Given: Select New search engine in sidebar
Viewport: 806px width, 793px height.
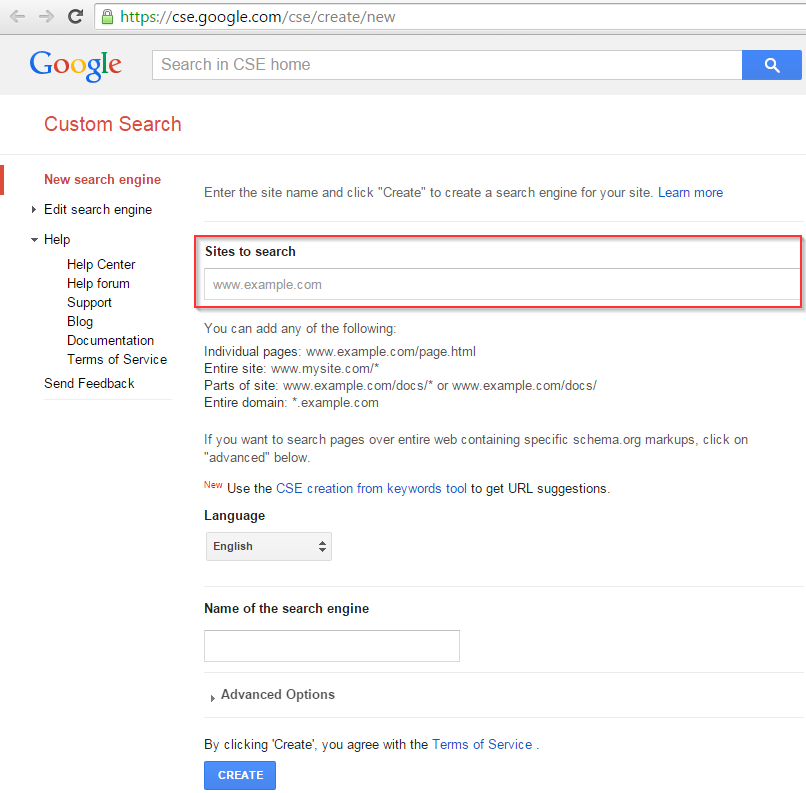Looking at the screenshot, I should (102, 179).
